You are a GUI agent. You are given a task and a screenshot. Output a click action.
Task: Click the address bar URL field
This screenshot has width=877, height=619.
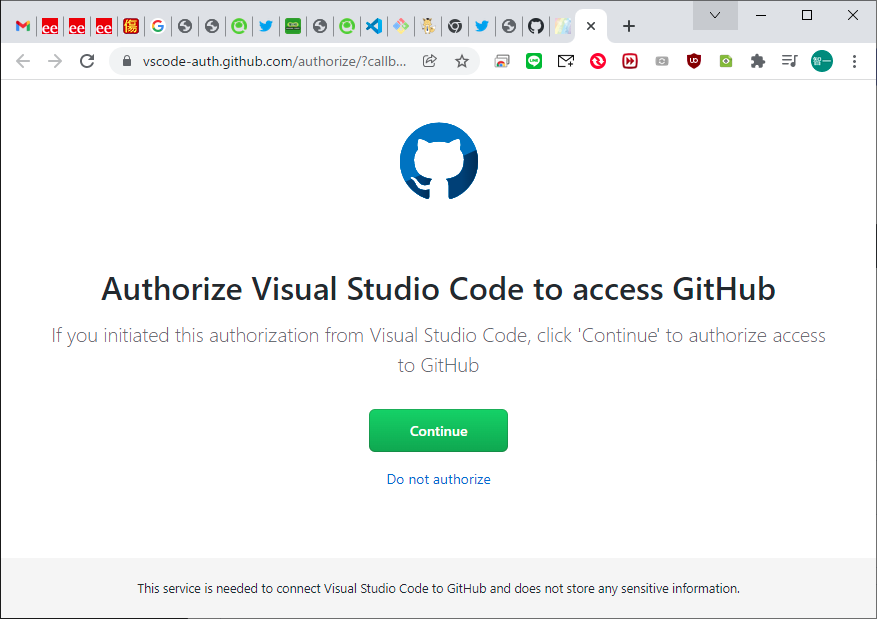click(x=275, y=61)
